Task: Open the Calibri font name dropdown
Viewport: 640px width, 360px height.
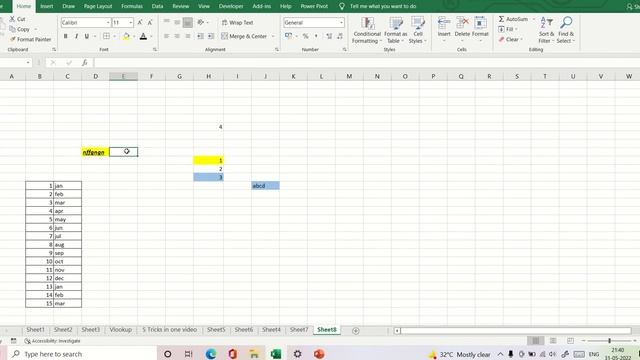Action: coord(108,23)
